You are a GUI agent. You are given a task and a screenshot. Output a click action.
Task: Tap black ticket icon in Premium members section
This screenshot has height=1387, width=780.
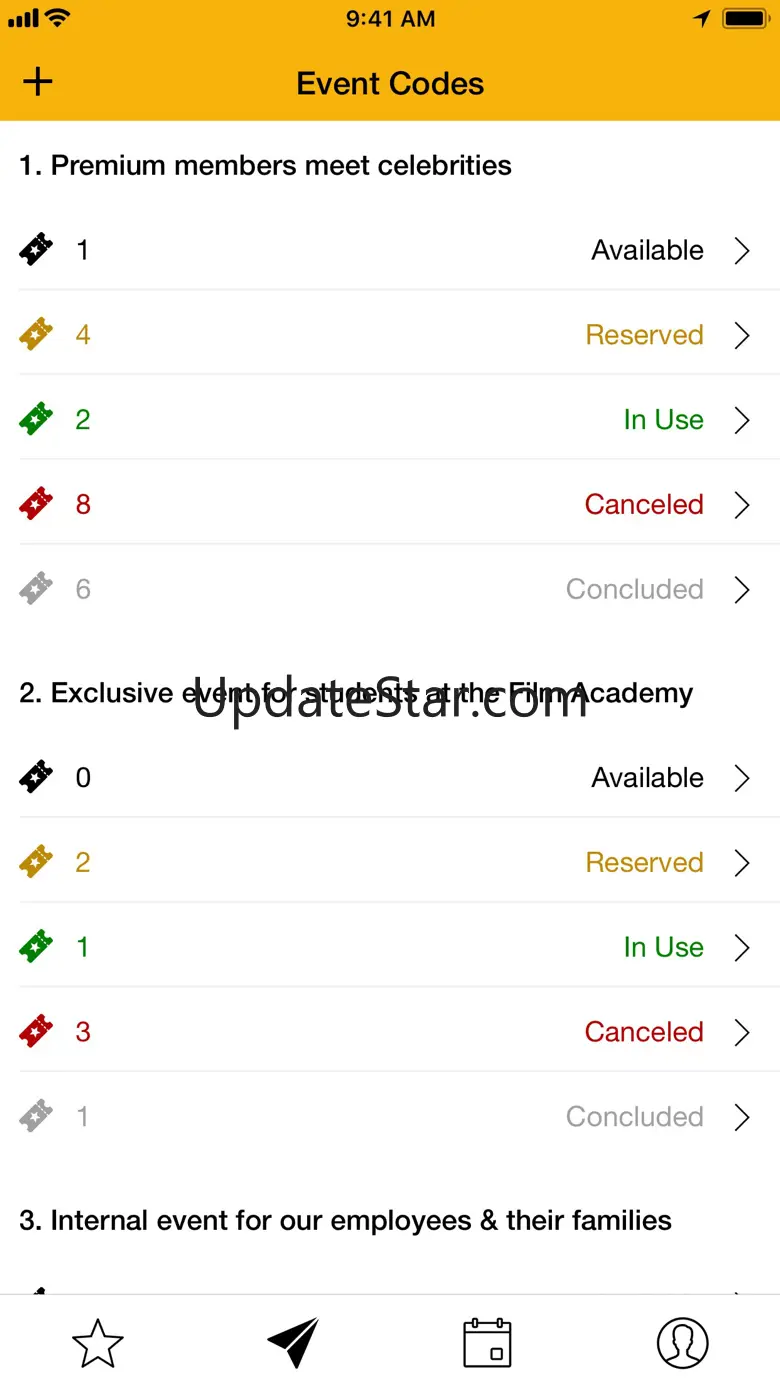pyautogui.click(x=36, y=250)
